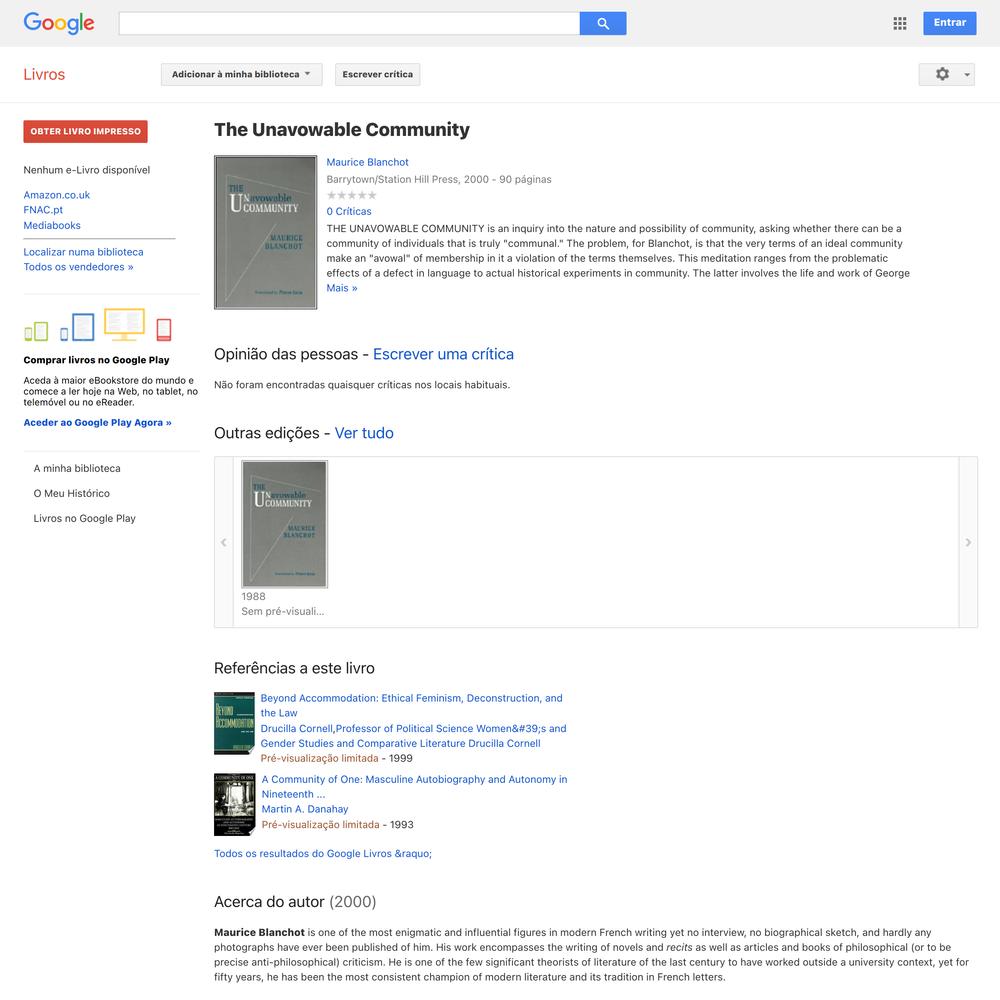Click OBTER LIVRO IMPRESSO button
The height and width of the screenshot is (1000, 1000).
pyautogui.click(x=85, y=131)
